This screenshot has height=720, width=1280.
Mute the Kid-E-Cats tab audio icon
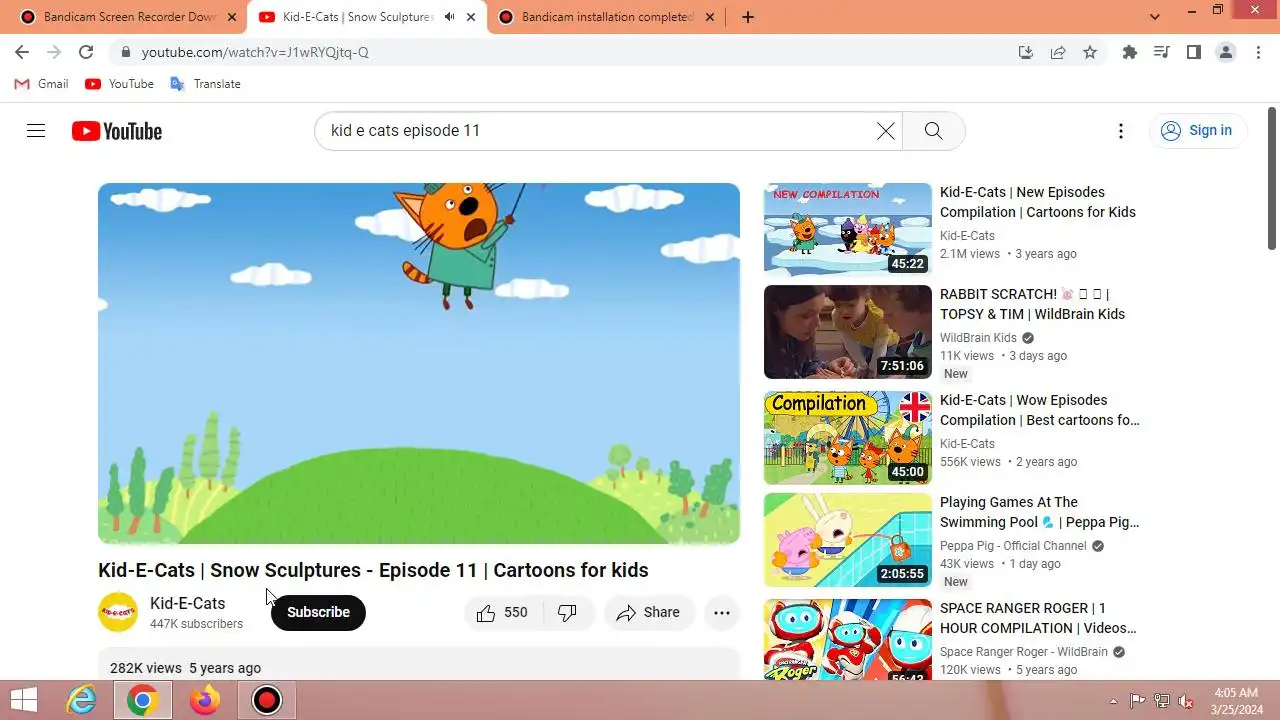point(449,17)
